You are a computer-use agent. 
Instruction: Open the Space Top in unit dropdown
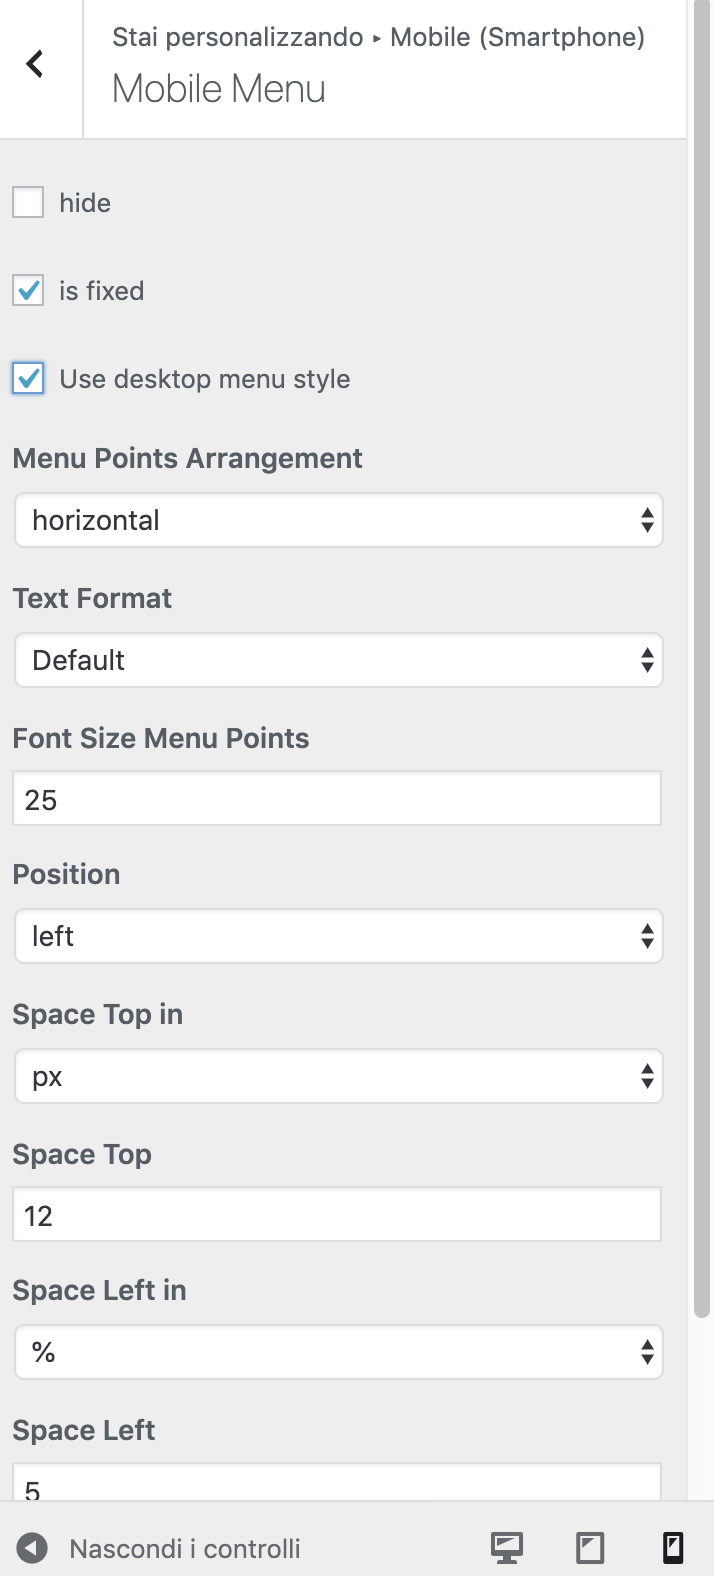pyautogui.click(x=338, y=1076)
